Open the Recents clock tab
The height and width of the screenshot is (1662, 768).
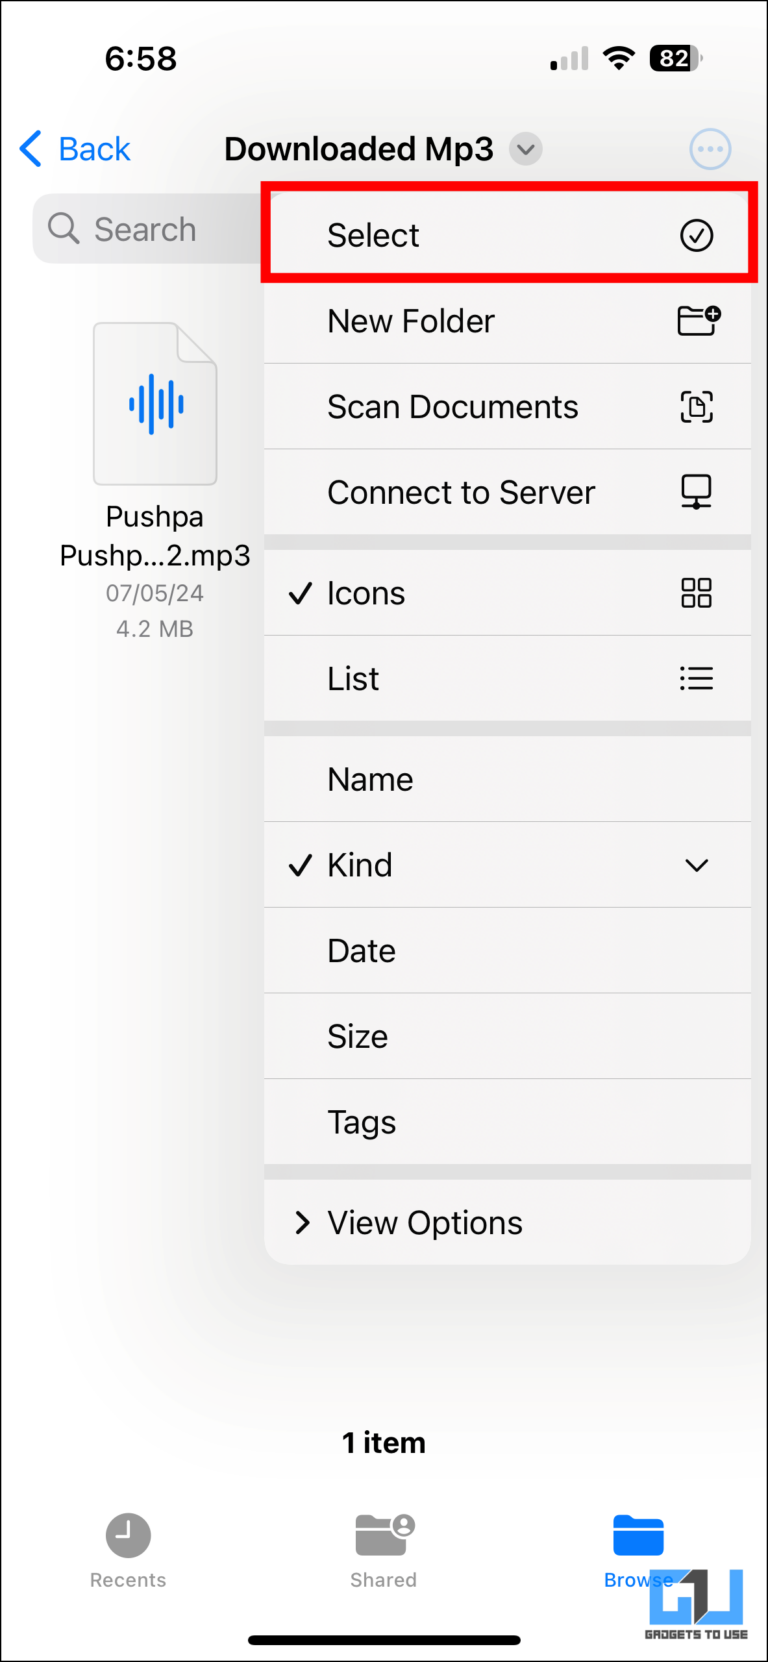[x=128, y=1548]
